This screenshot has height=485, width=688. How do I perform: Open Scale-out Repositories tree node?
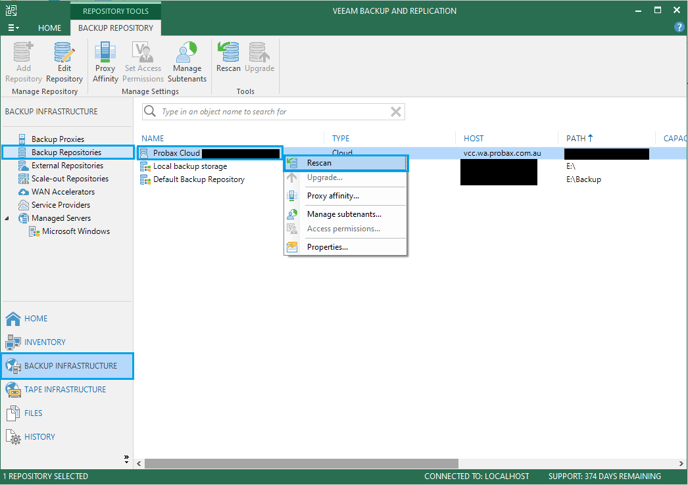70,179
